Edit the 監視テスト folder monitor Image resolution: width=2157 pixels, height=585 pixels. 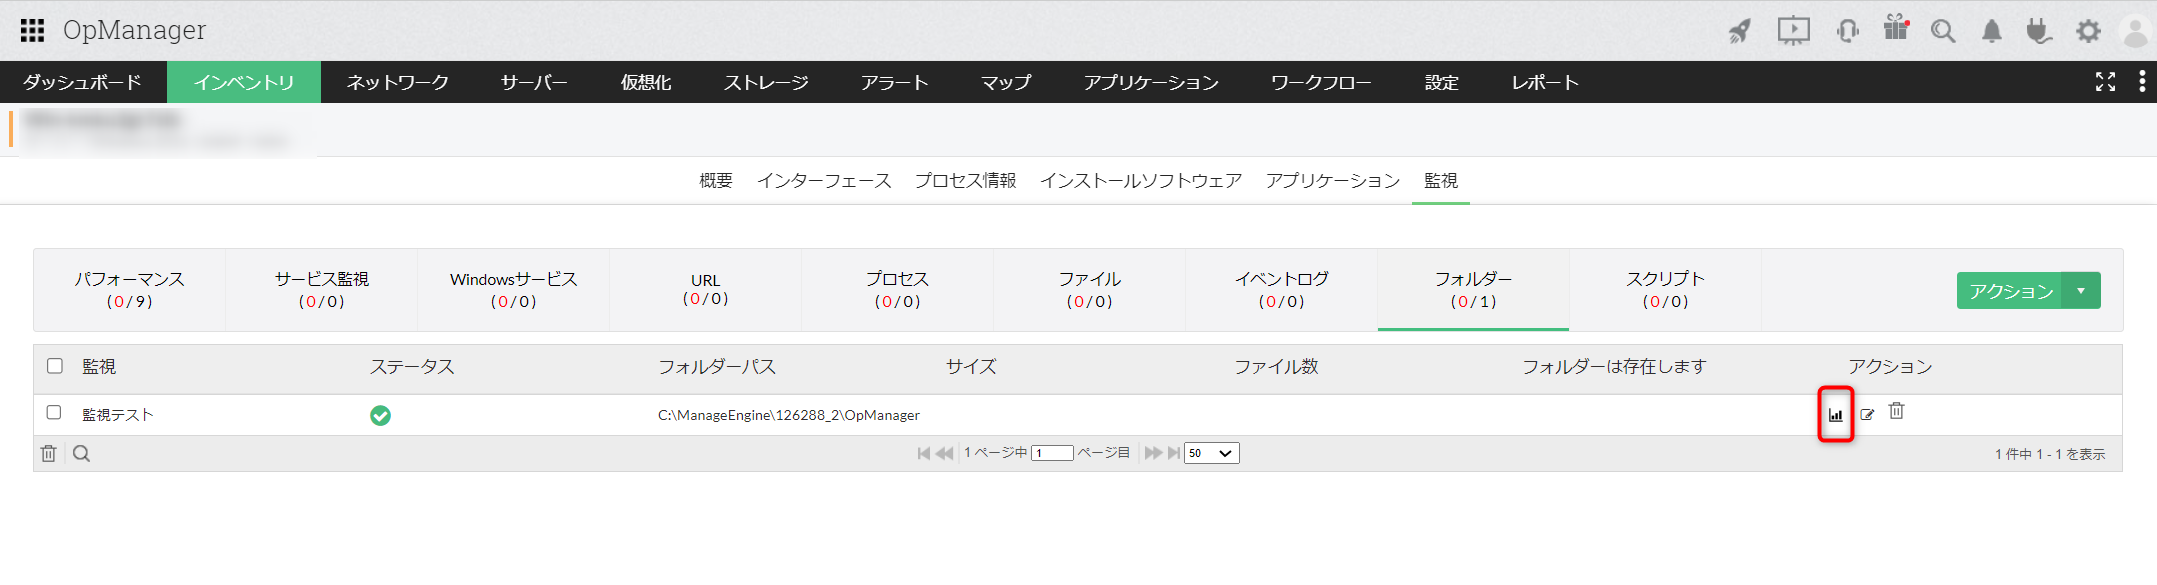1867,414
